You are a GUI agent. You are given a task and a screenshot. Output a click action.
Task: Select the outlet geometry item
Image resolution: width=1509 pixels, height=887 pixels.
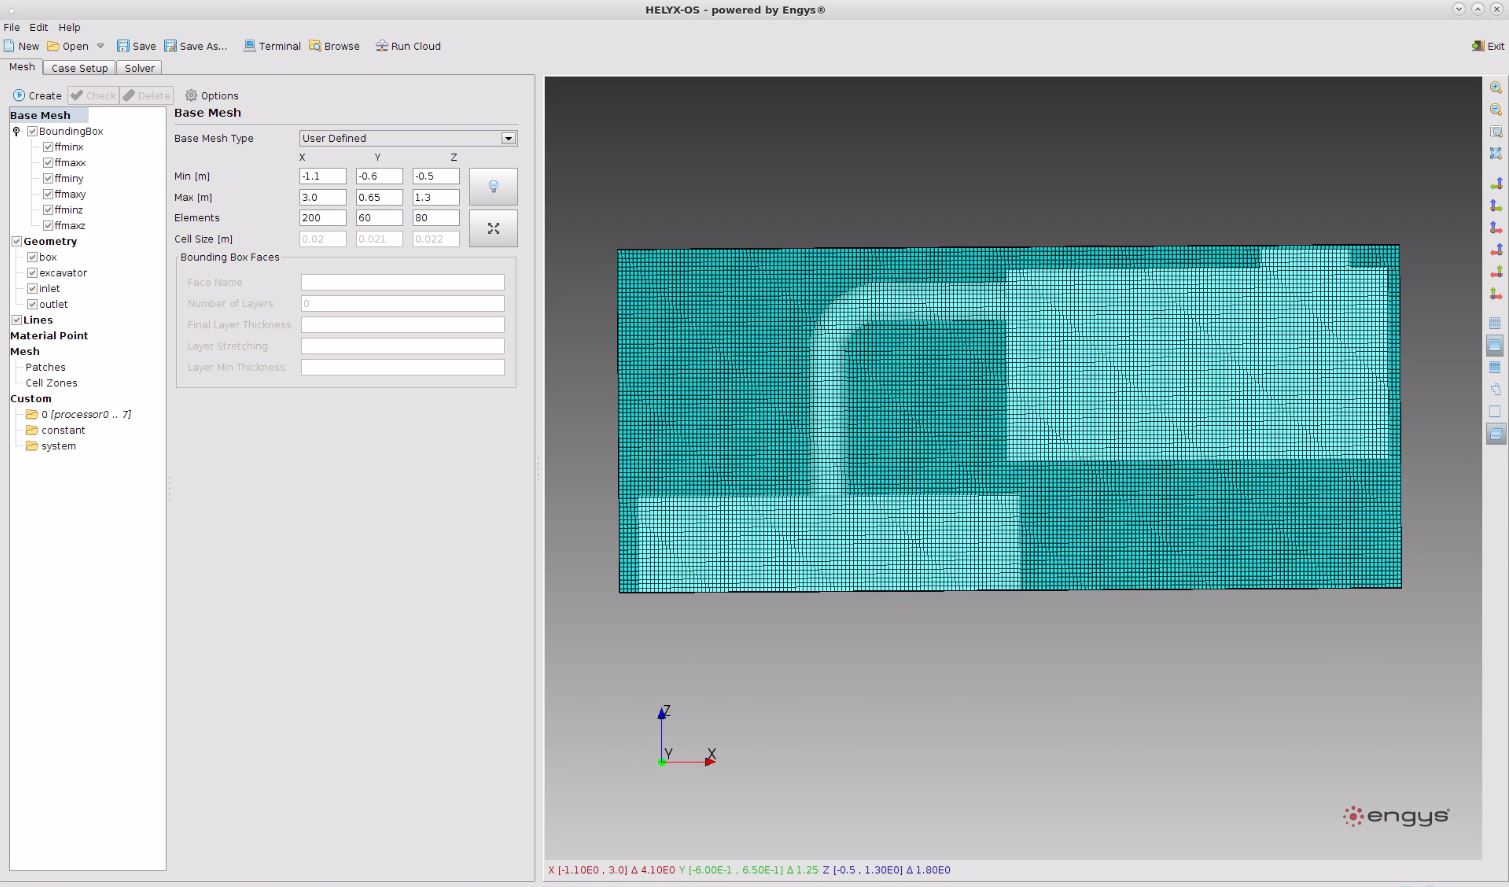point(54,304)
